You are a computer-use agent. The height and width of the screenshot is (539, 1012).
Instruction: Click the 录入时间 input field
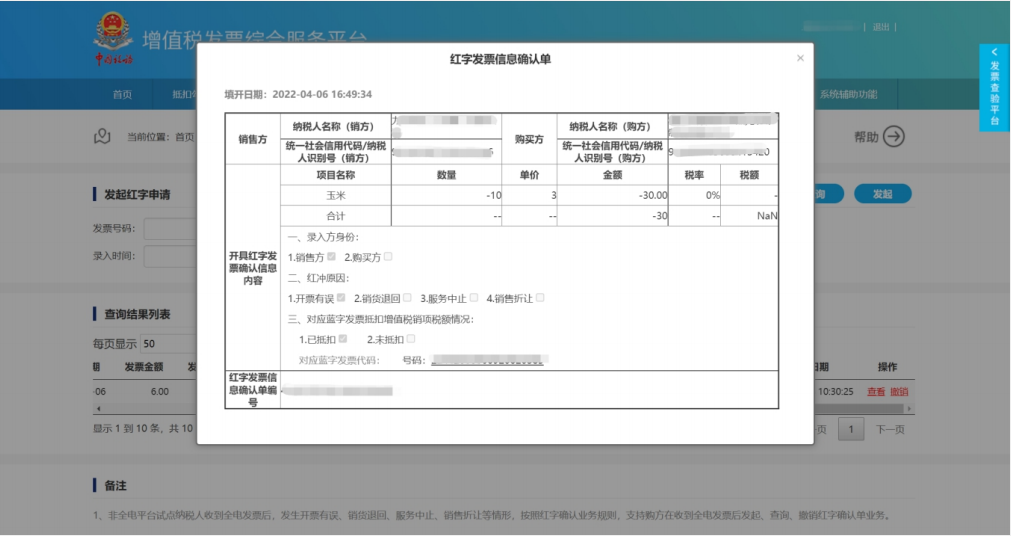pyautogui.click(x=170, y=256)
